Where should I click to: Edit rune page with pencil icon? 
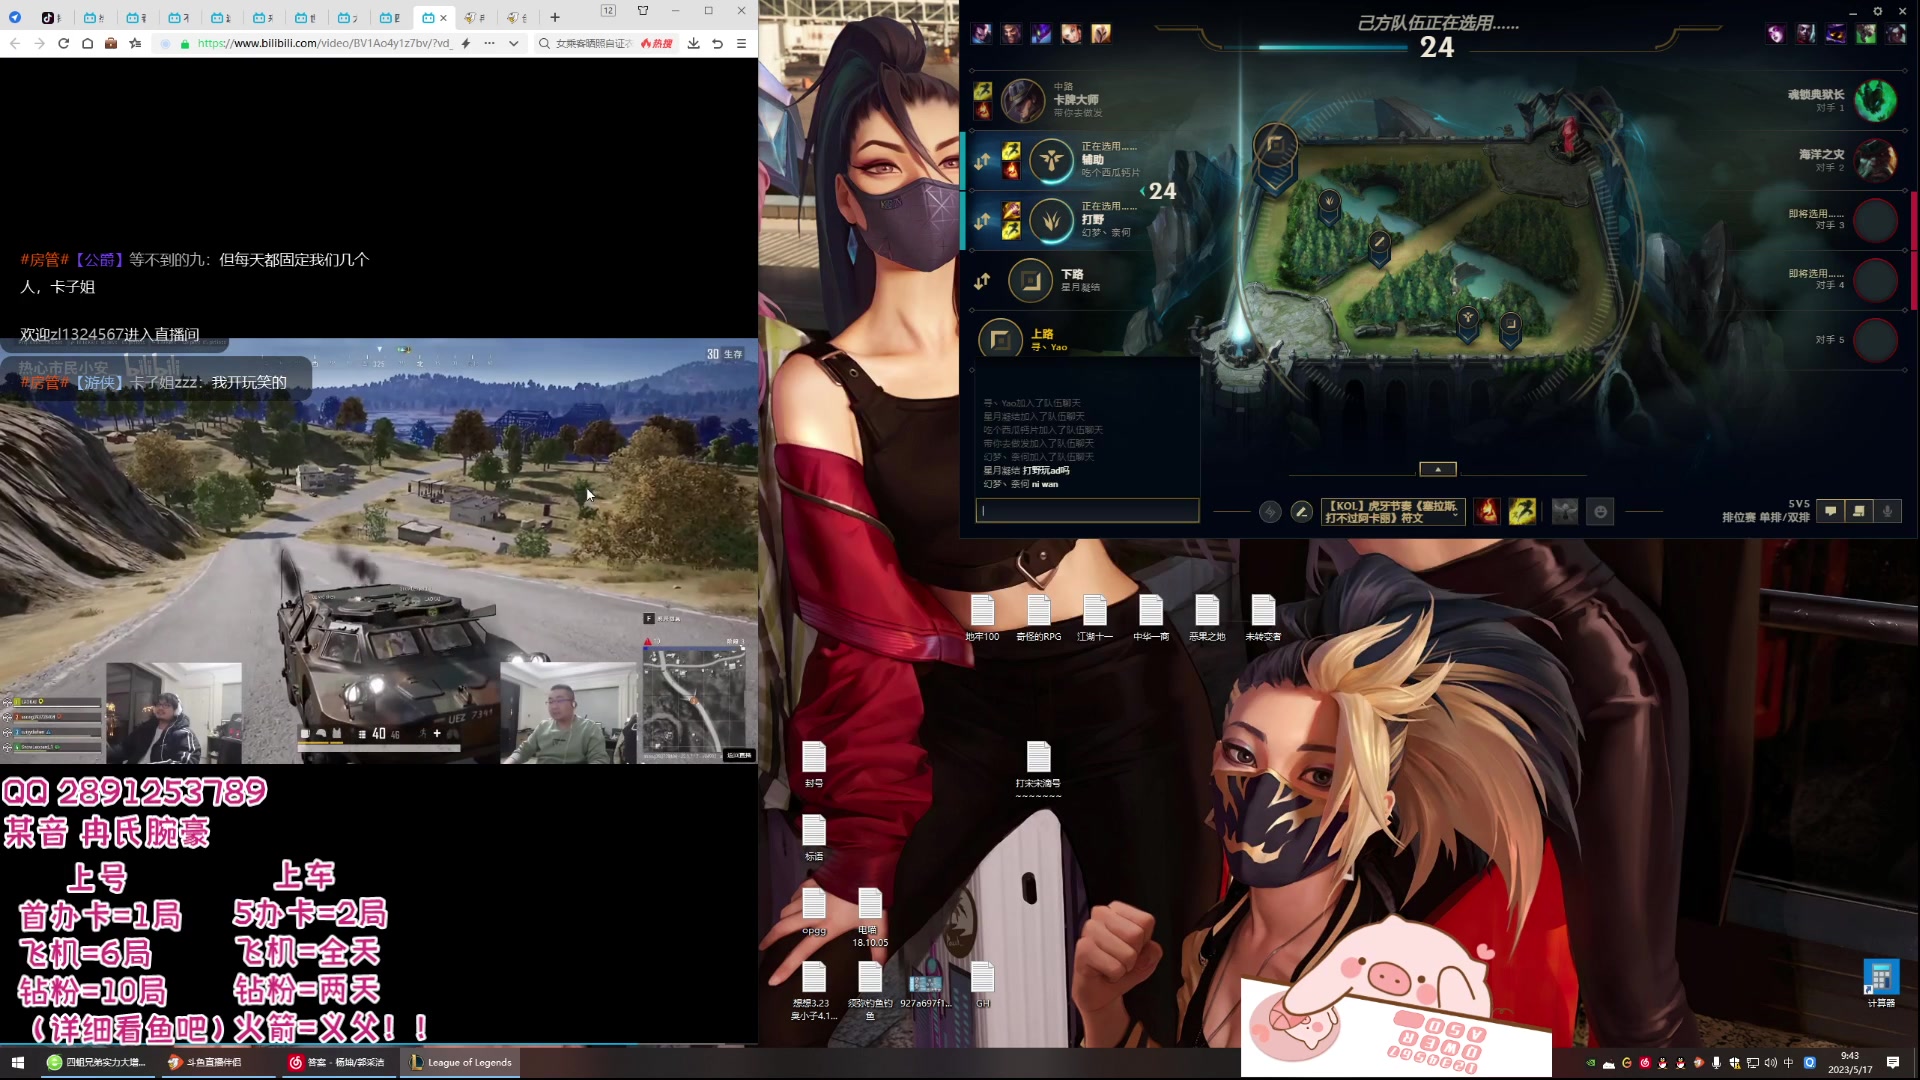pos(1301,512)
